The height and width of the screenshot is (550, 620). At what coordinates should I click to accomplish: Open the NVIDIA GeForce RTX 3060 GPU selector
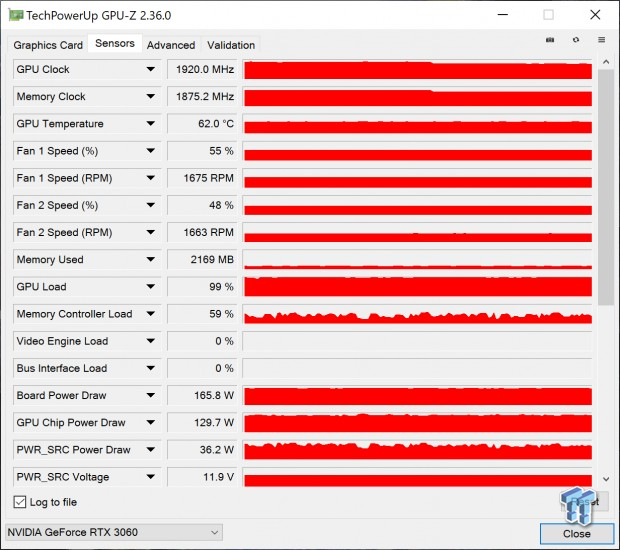[x=114, y=533]
